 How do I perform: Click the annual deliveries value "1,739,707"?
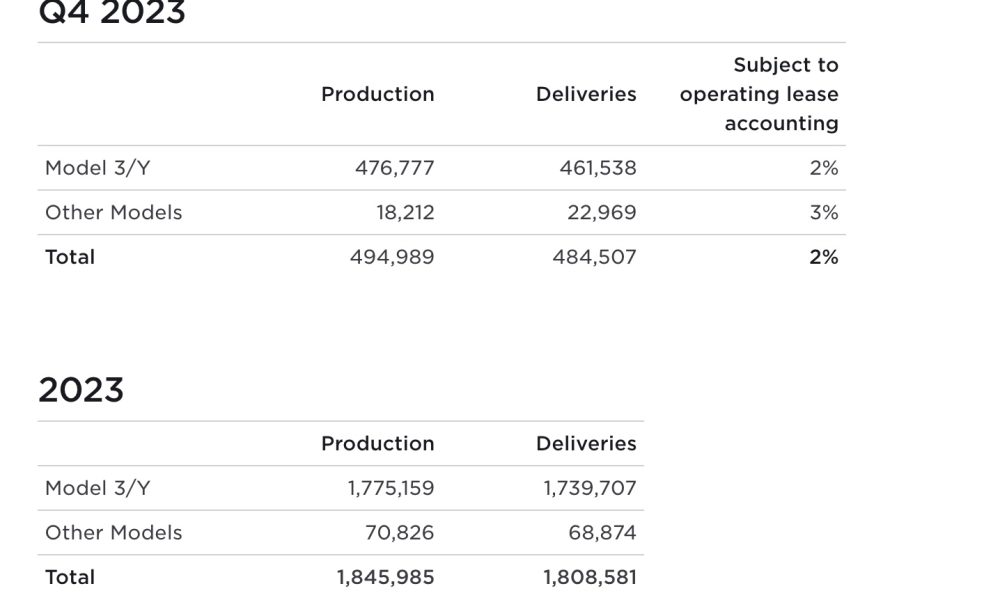pos(590,488)
